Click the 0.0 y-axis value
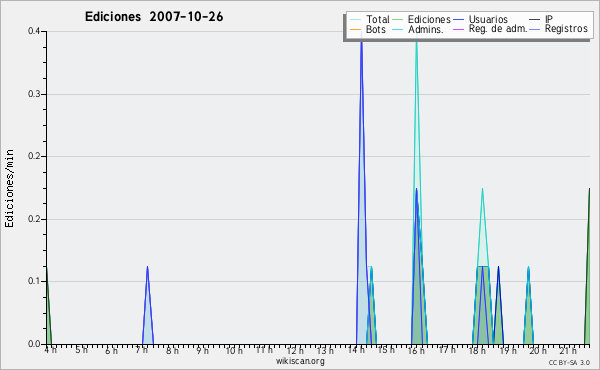Screen dimensions: 600x370 click(34, 344)
